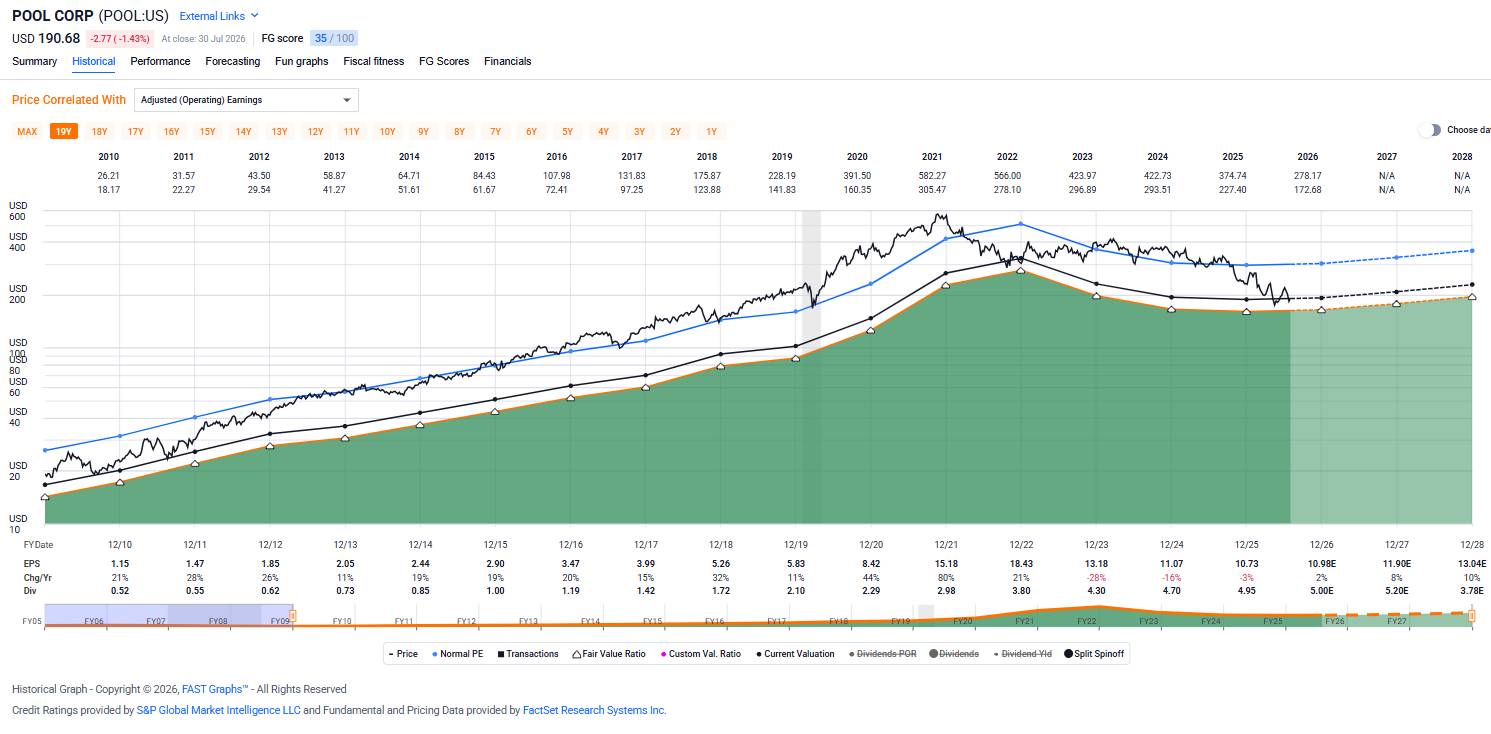Open the FAST Graphs copyright link
The width and height of the screenshot is (1491, 734).
pos(215,689)
